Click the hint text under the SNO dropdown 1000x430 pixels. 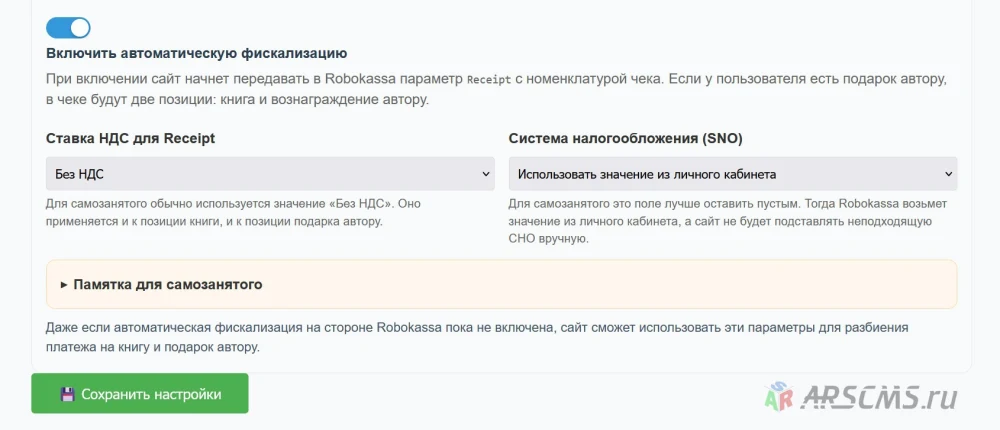(728, 222)
